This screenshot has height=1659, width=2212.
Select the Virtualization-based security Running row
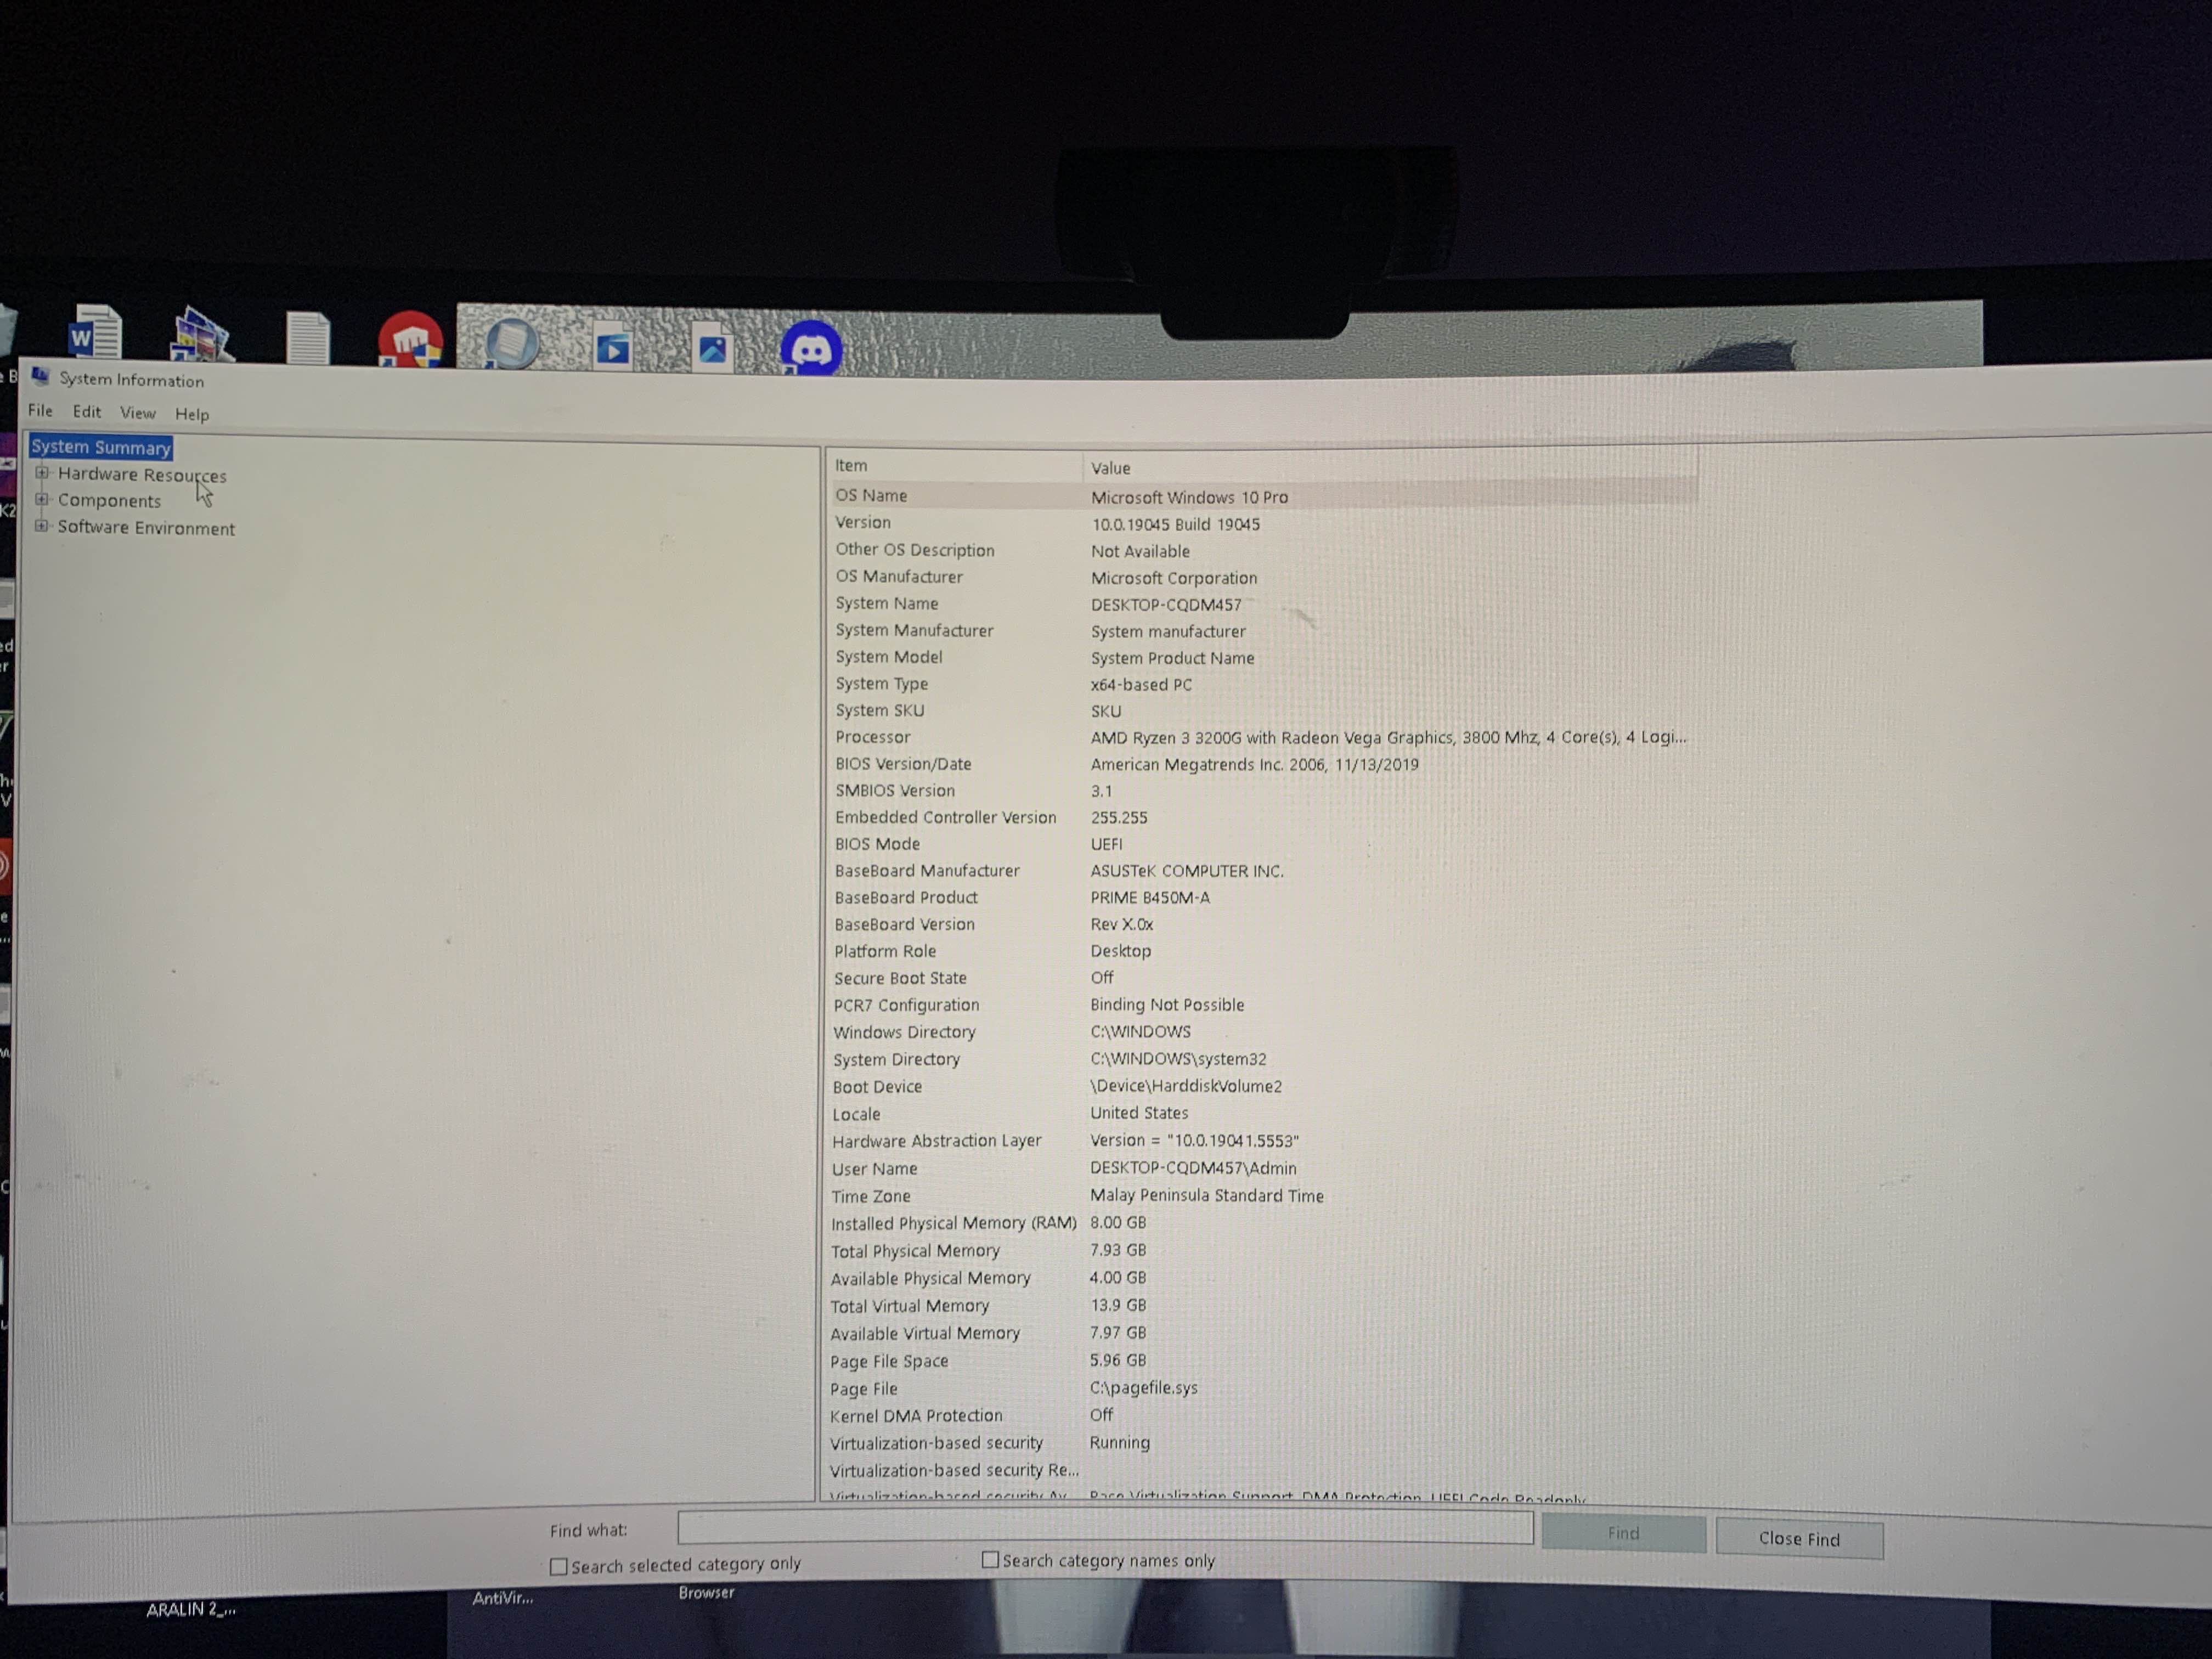pyautogui.click(x=1264, y=1443)
